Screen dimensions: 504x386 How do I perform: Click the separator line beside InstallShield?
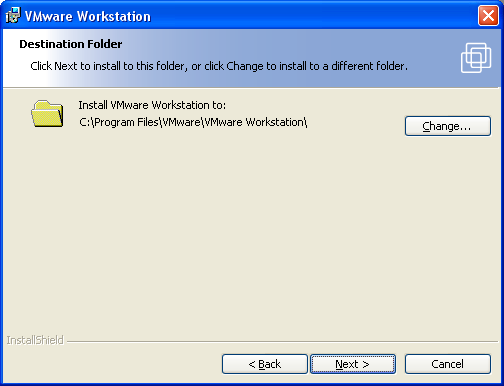click(282, 341)
